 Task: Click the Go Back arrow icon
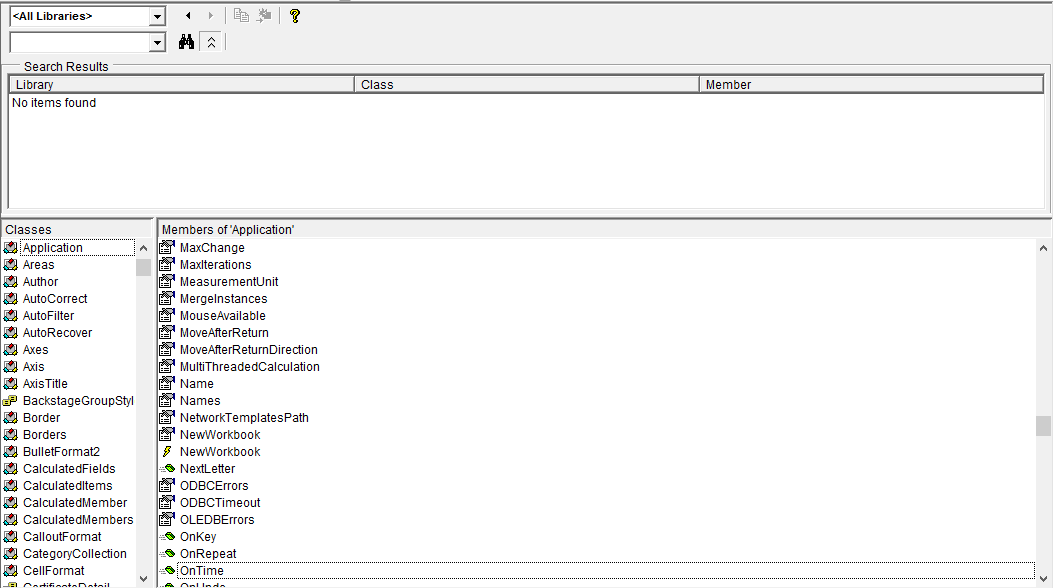tap(187, 15)
